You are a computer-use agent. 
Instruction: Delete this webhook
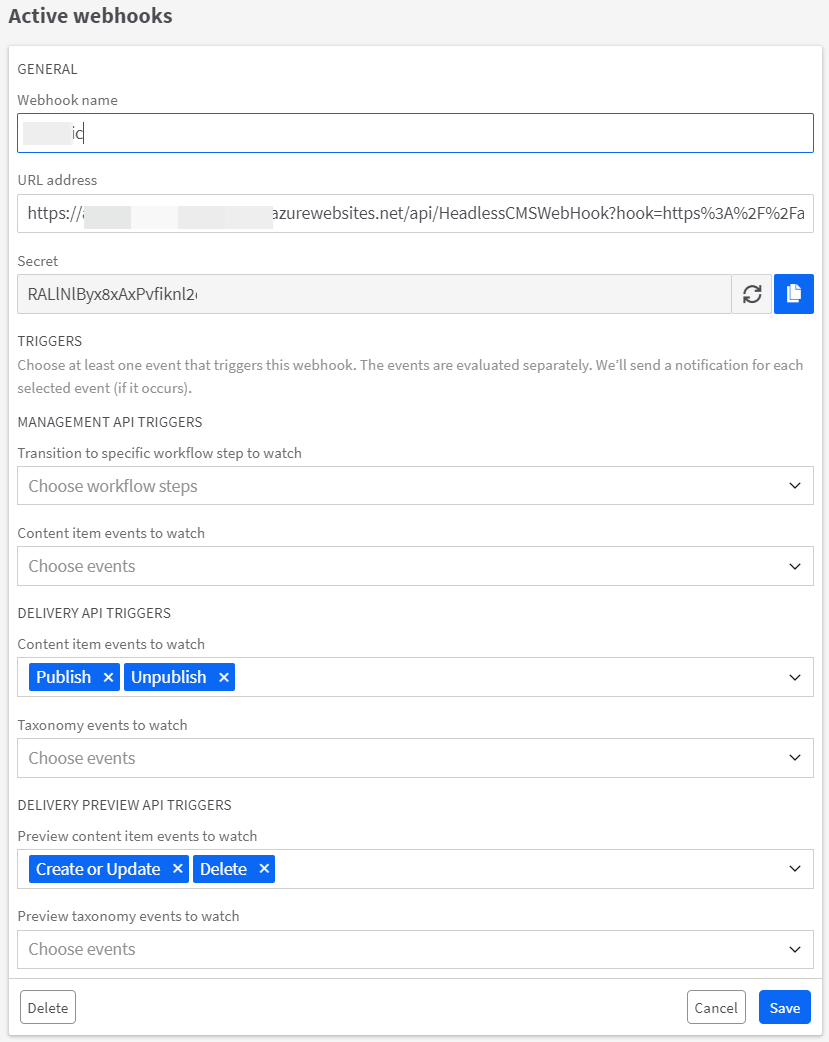pos(47,1007)
